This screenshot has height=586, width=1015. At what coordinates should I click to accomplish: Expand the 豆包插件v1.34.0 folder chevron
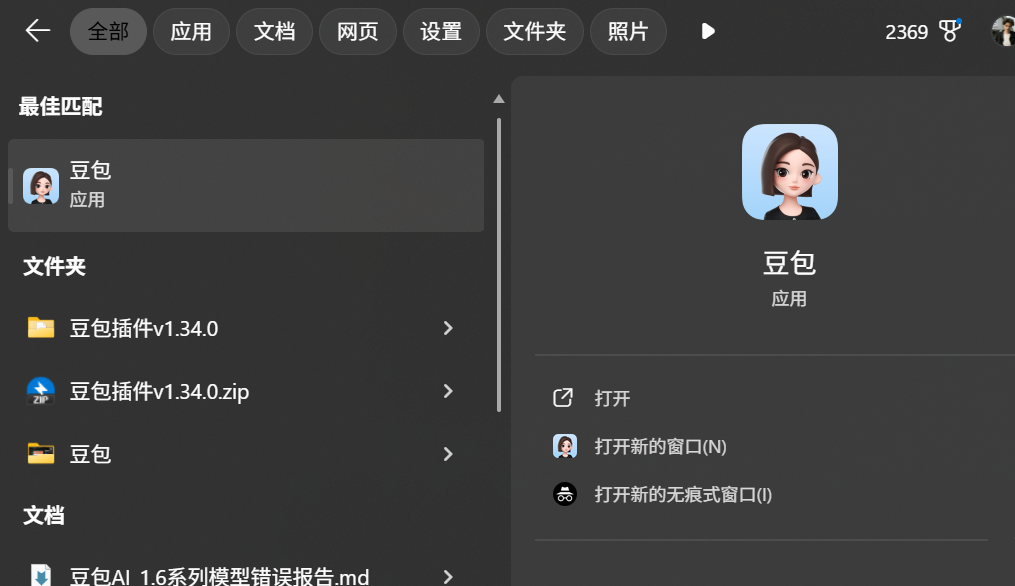point(448,328)
